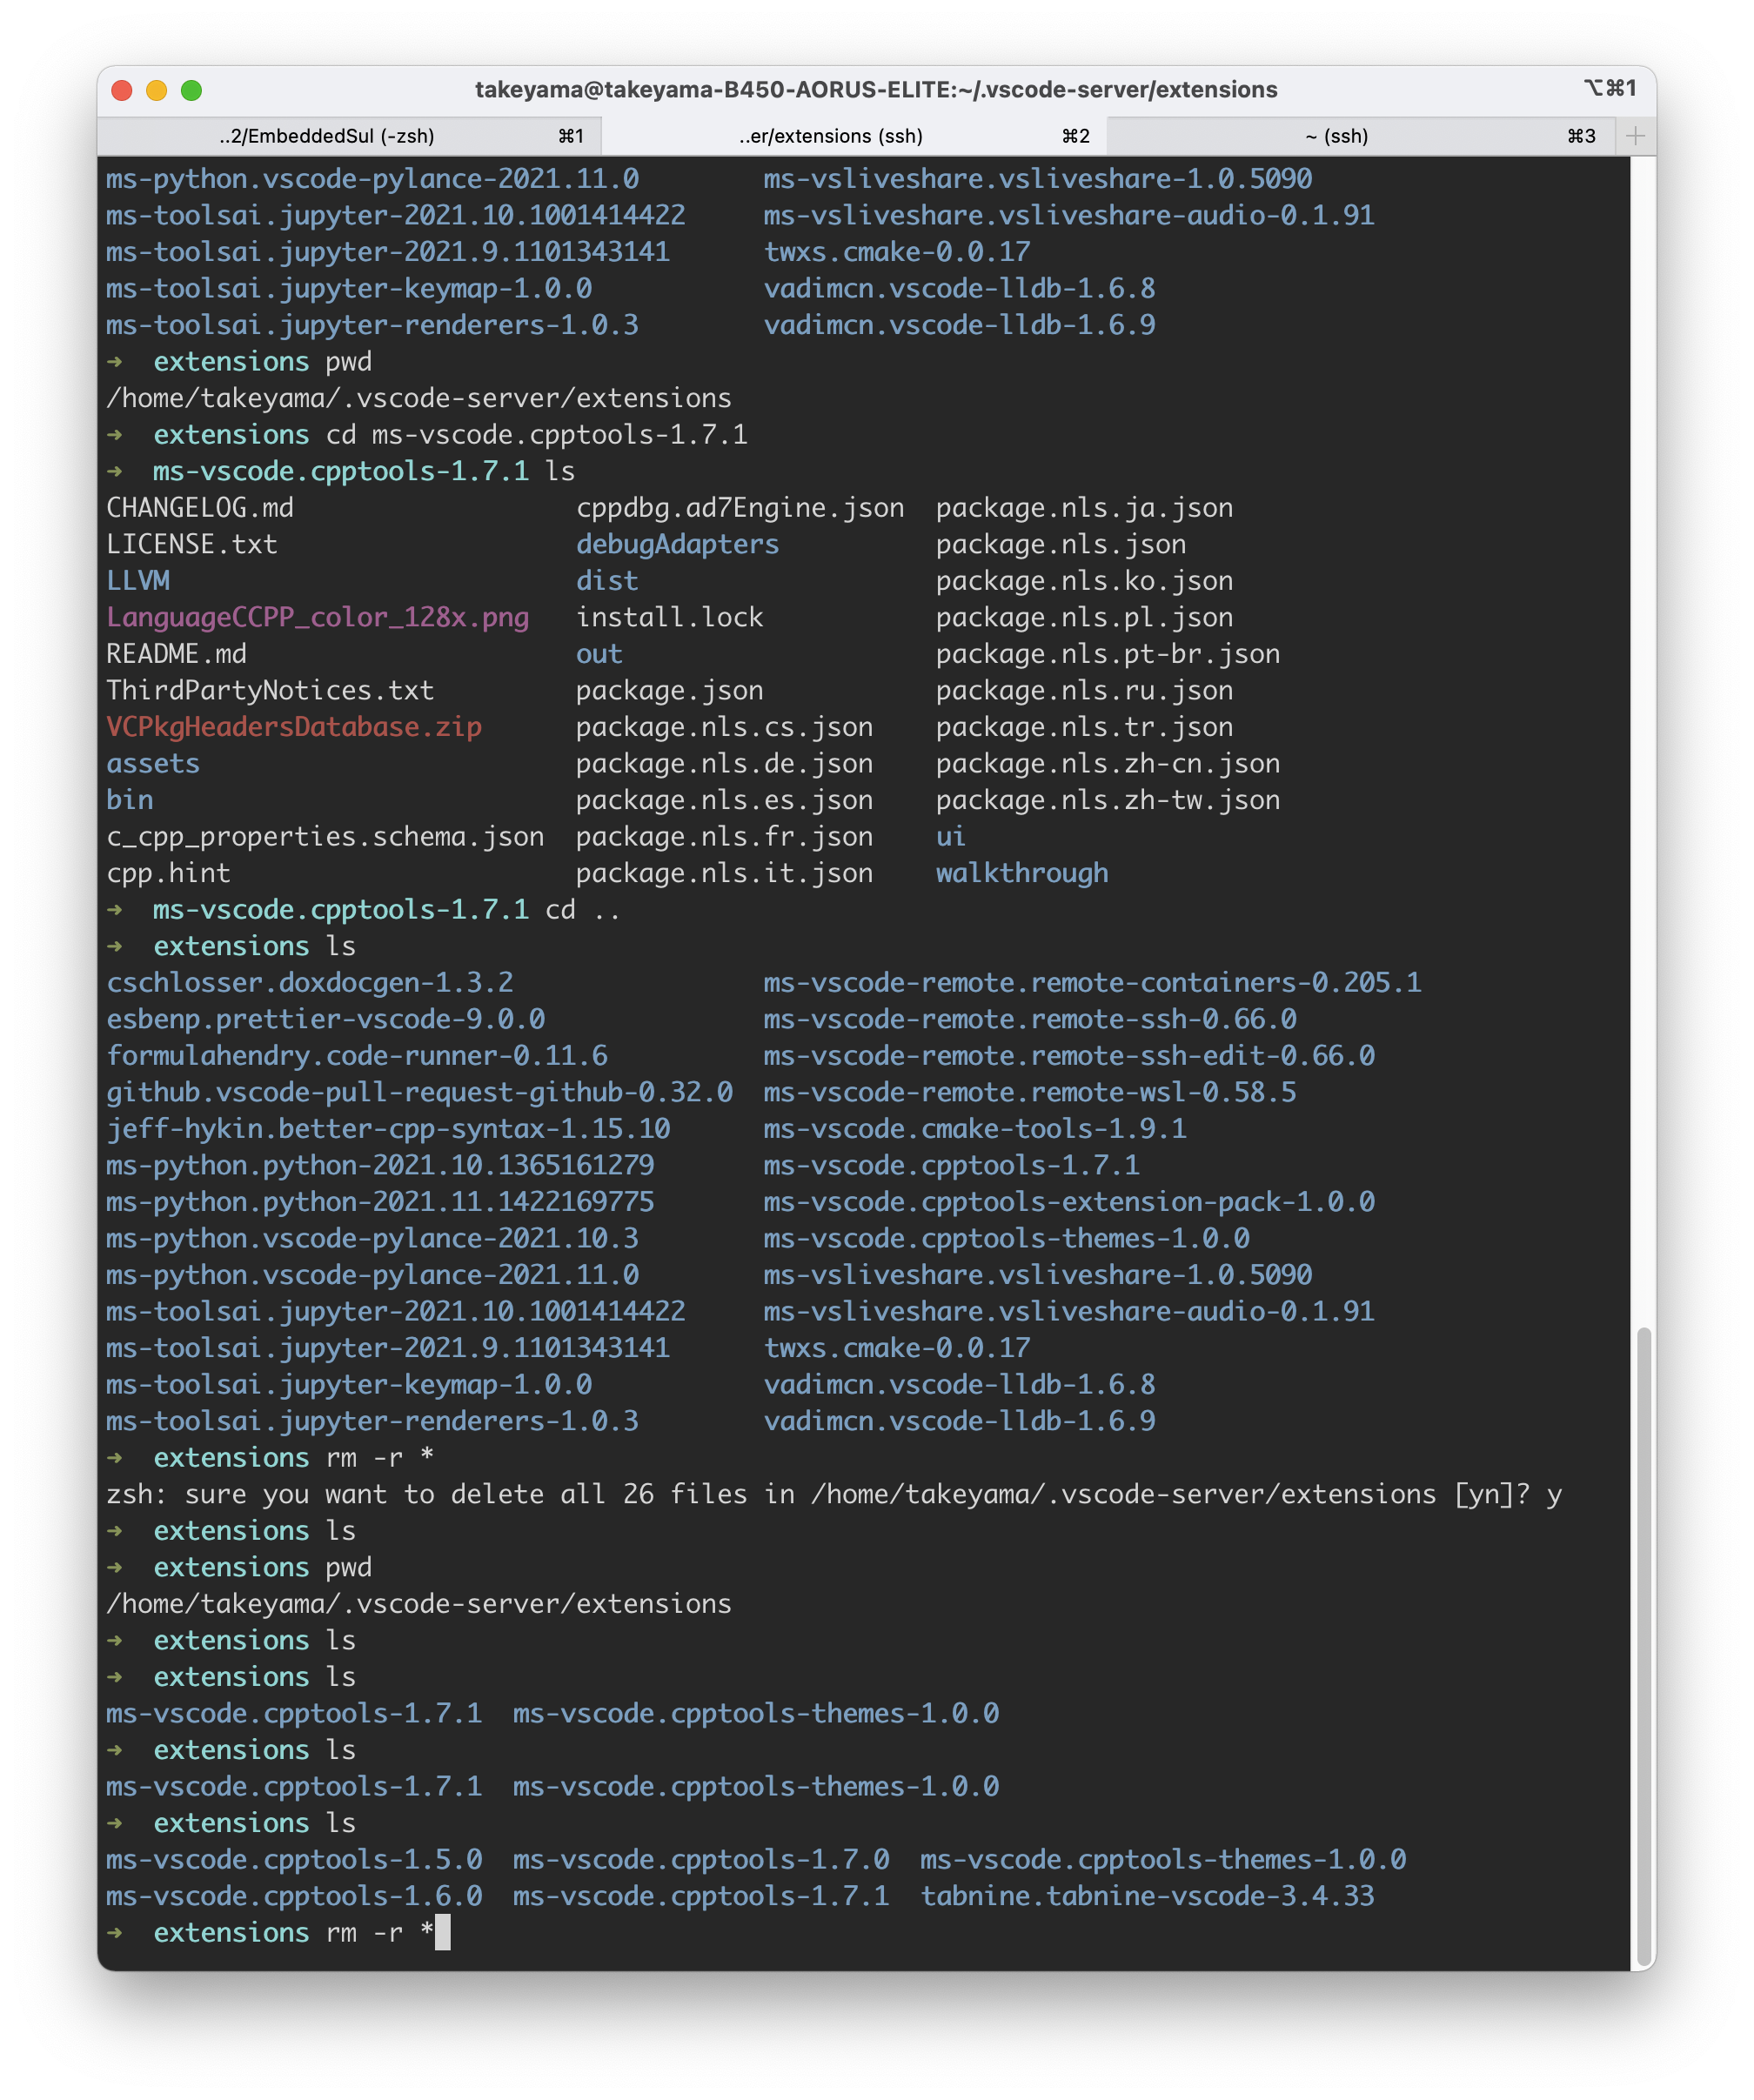Click install.lock file name
1754x2100 pixels.
(x=669, y=617)
